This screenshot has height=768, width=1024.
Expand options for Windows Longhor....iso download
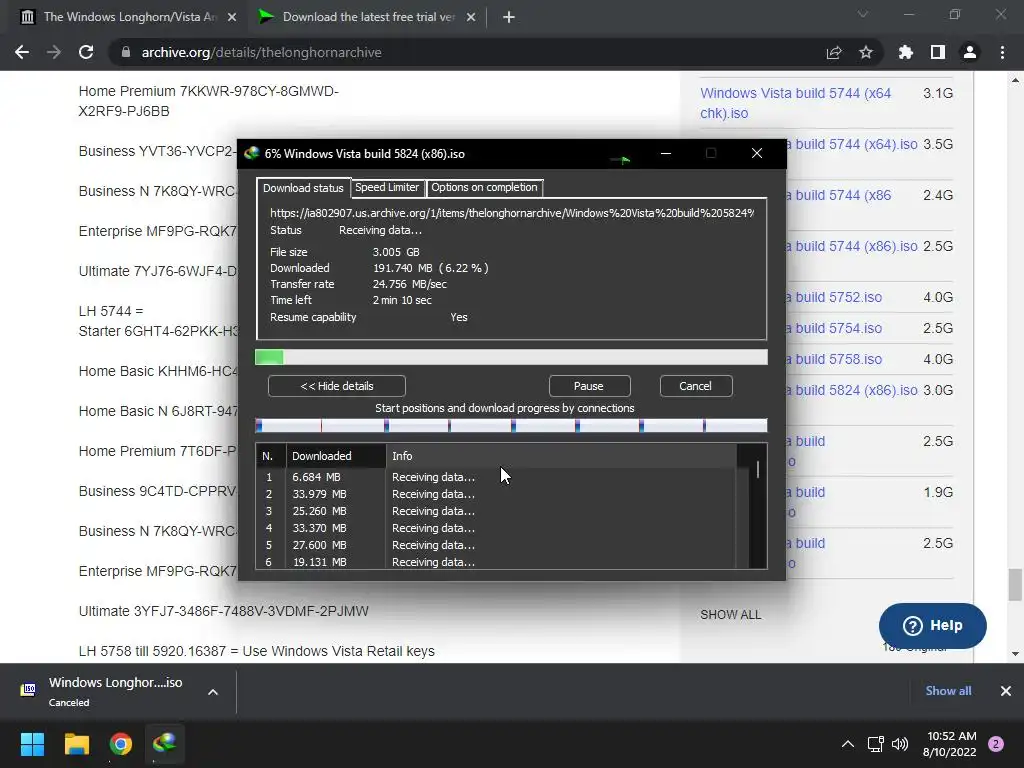tap(213, 692)
